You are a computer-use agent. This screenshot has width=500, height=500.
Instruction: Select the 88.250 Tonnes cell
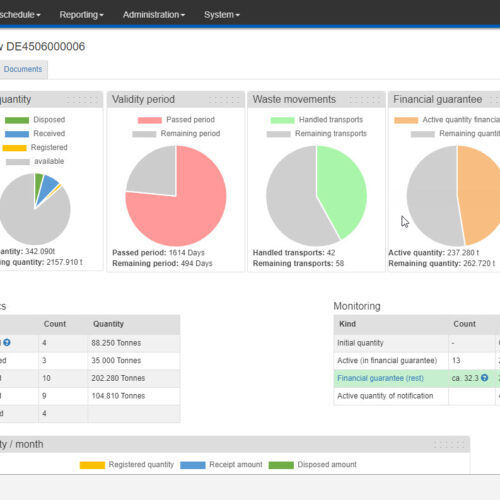(x=134, y=343)
